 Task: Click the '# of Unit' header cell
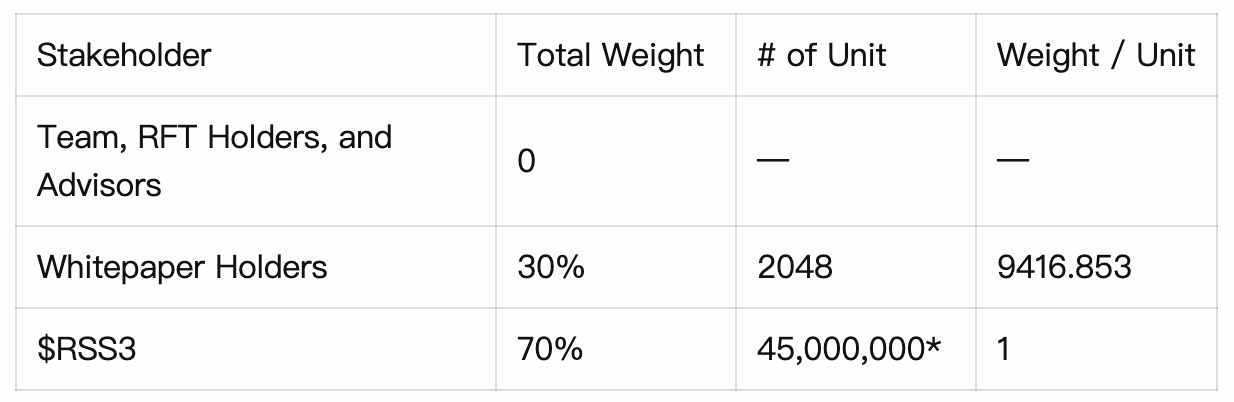point(821,55)
